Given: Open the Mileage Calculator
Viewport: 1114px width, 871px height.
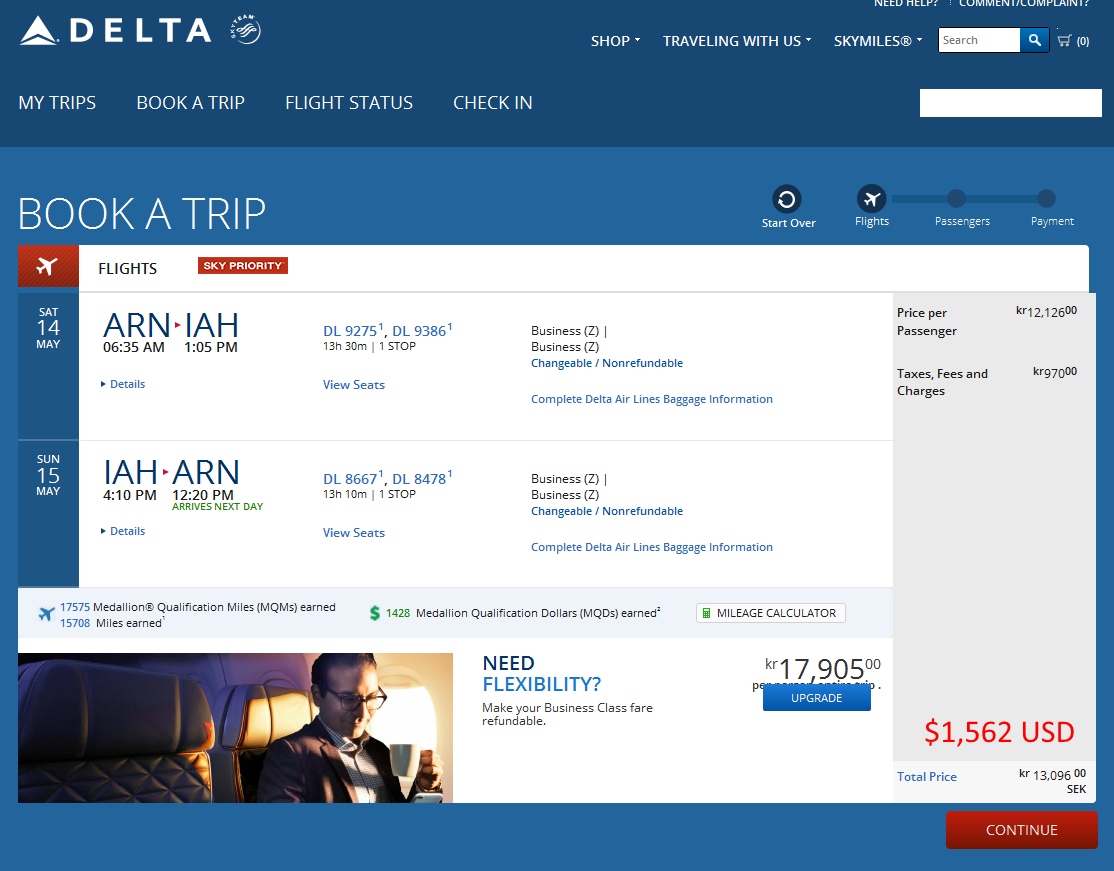Looking at the screenshot, I should 770,613.
